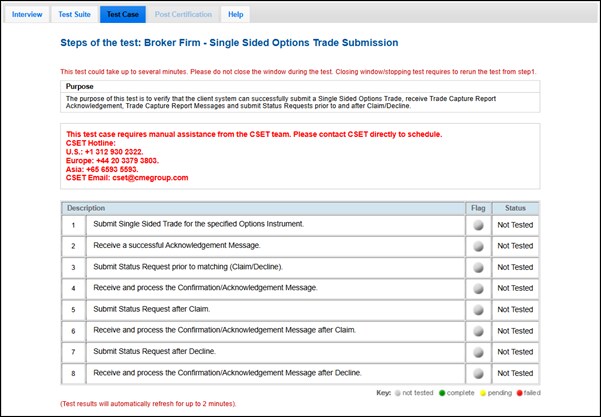
Task: Click the flag icon for step 1
Action: (x=478, y=225)
